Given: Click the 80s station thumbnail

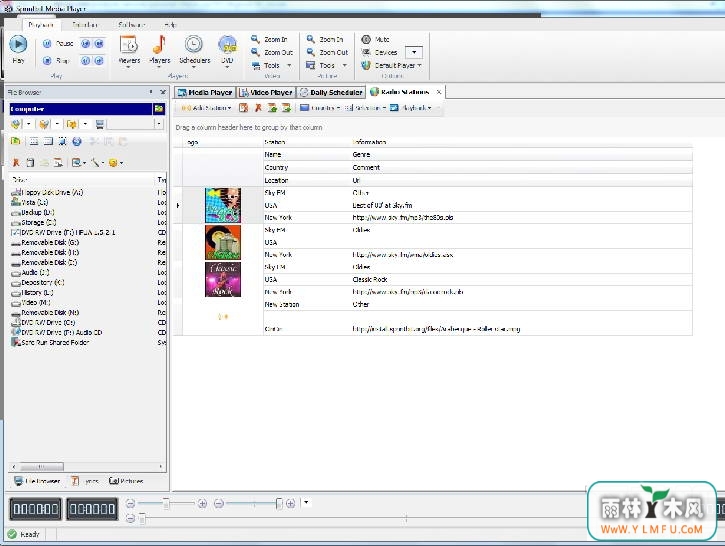Looking at the screenshot, I should (223, 205).
